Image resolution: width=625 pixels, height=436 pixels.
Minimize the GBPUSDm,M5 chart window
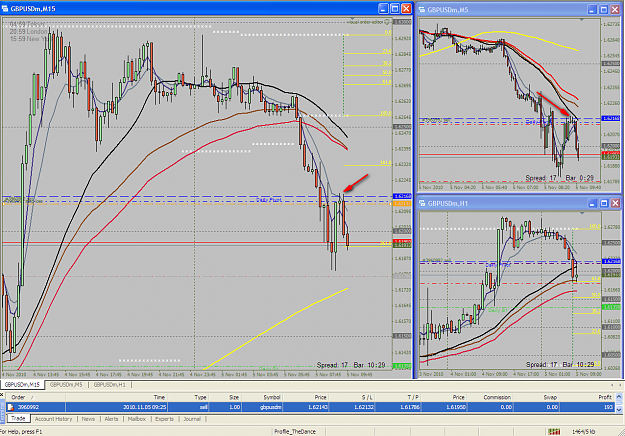(592, 10)
